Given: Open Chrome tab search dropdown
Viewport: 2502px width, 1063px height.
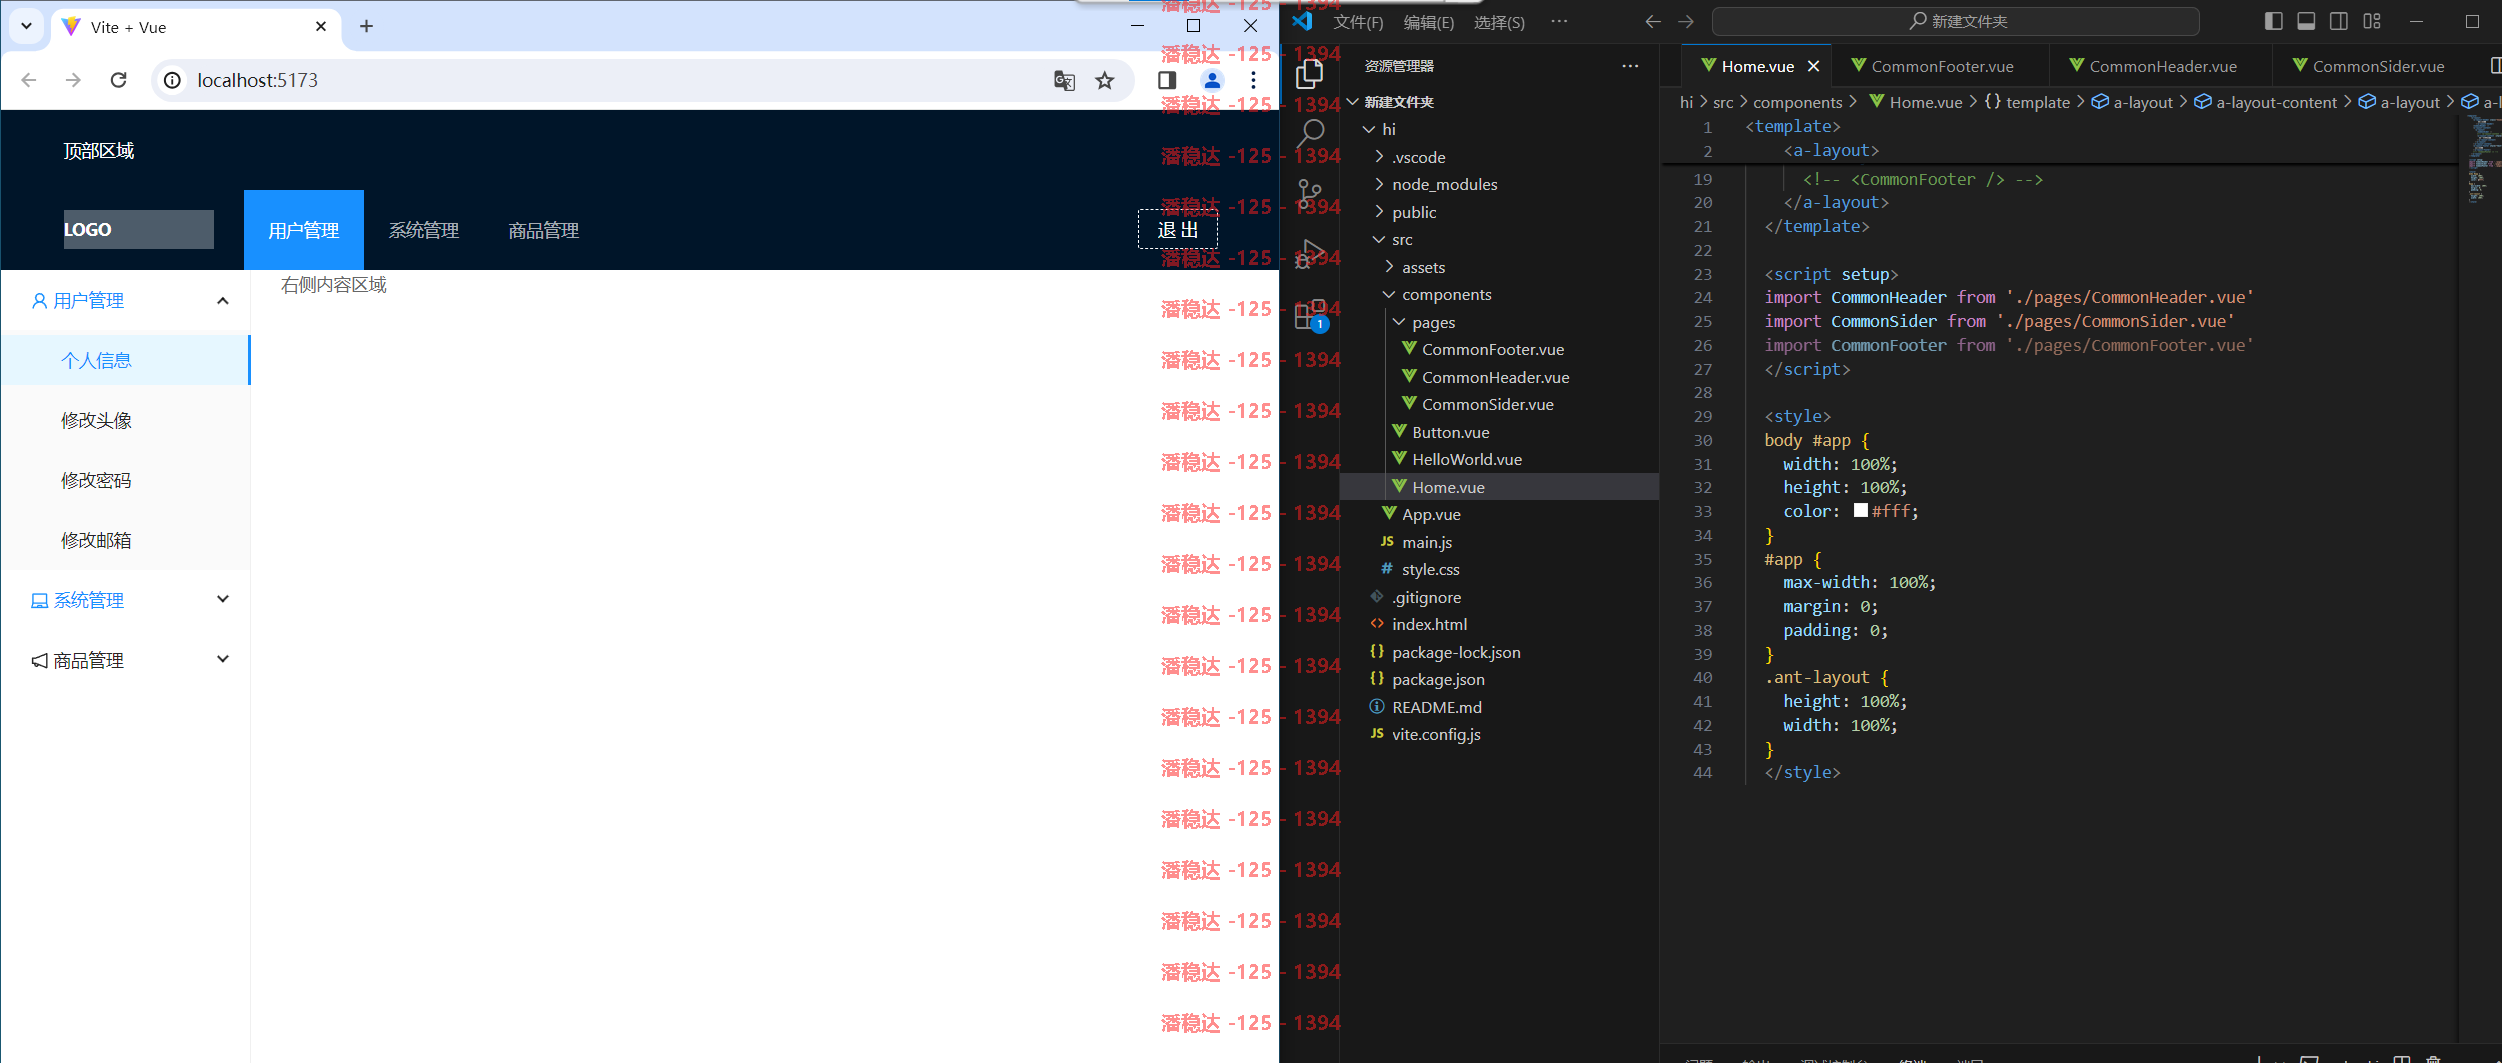Looking at the screenshot, I should (26, 26).
